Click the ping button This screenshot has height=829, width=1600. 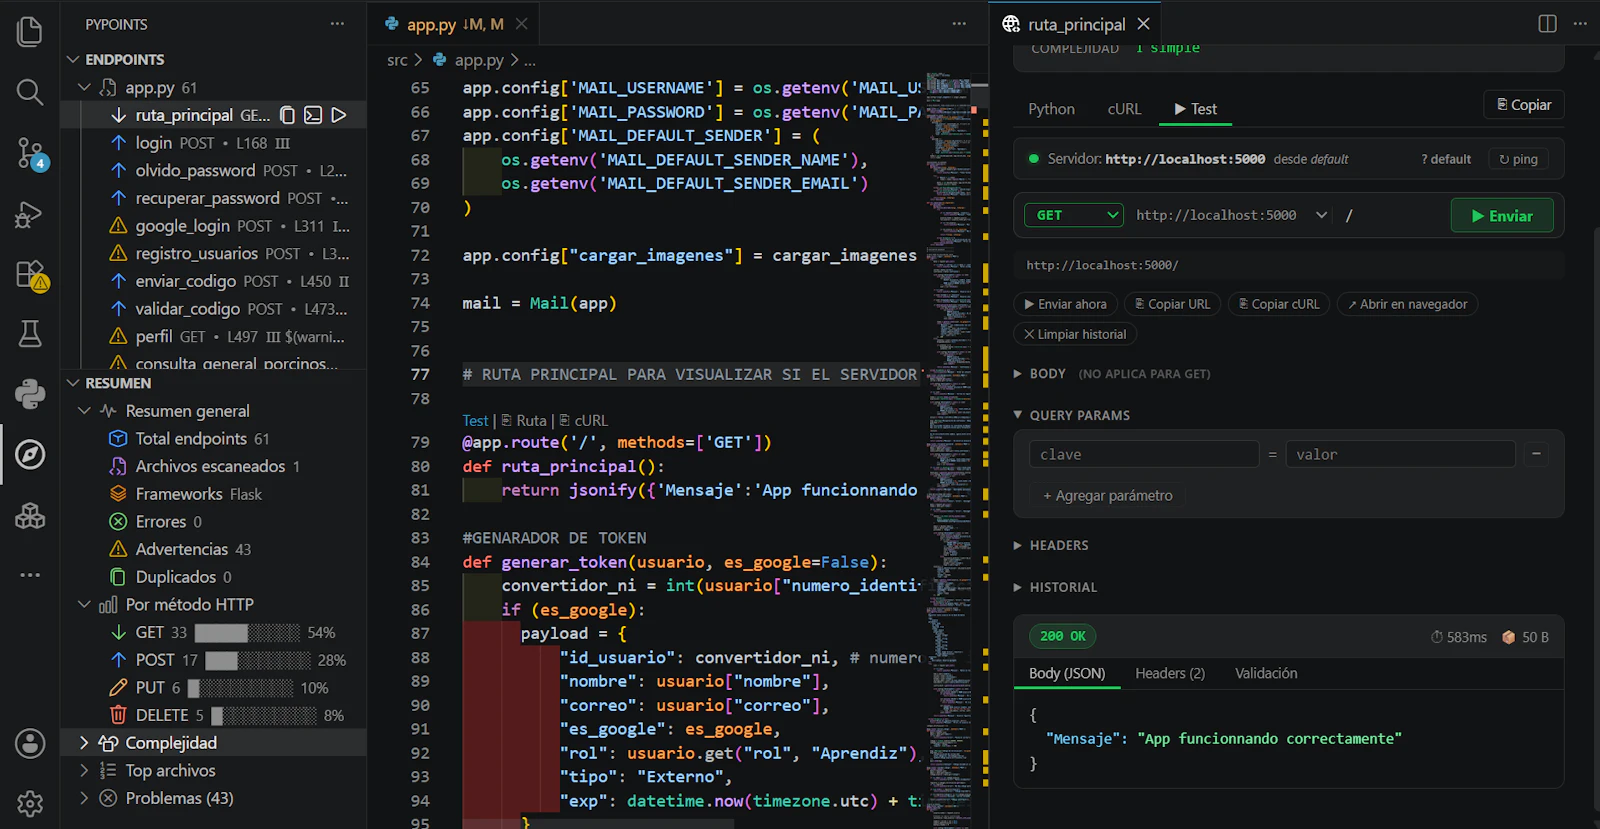pyautogui.click(x=1518, y=159)
